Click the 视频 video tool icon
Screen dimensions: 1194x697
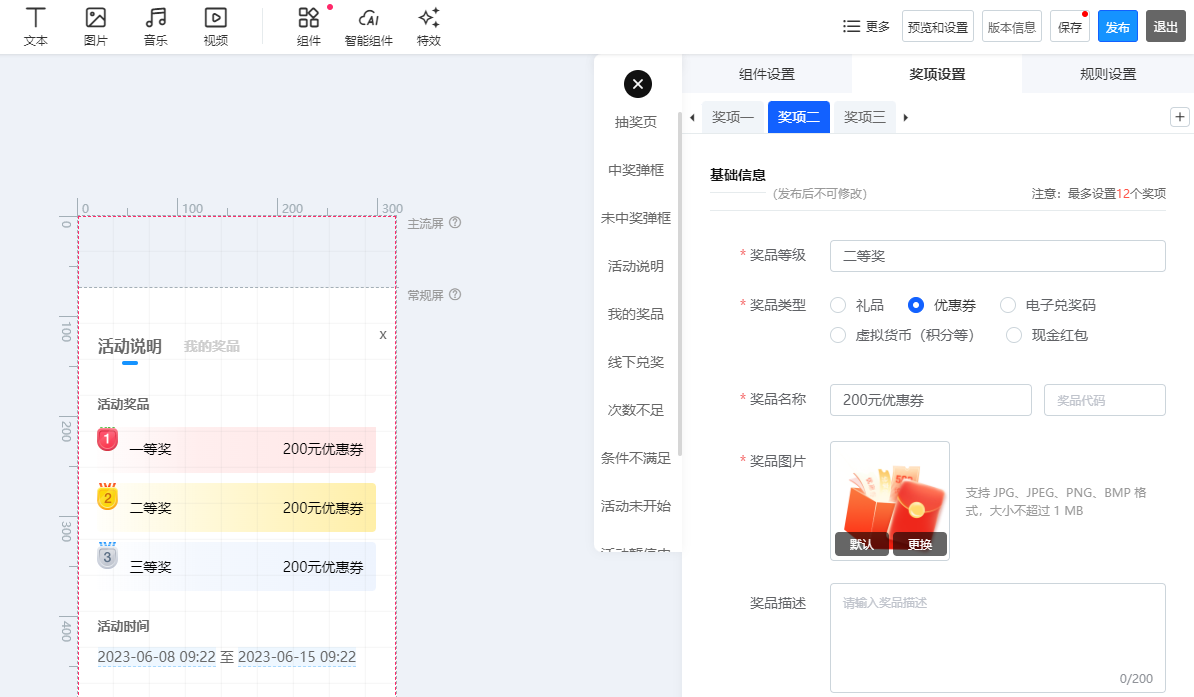click(x=215, y=18)
